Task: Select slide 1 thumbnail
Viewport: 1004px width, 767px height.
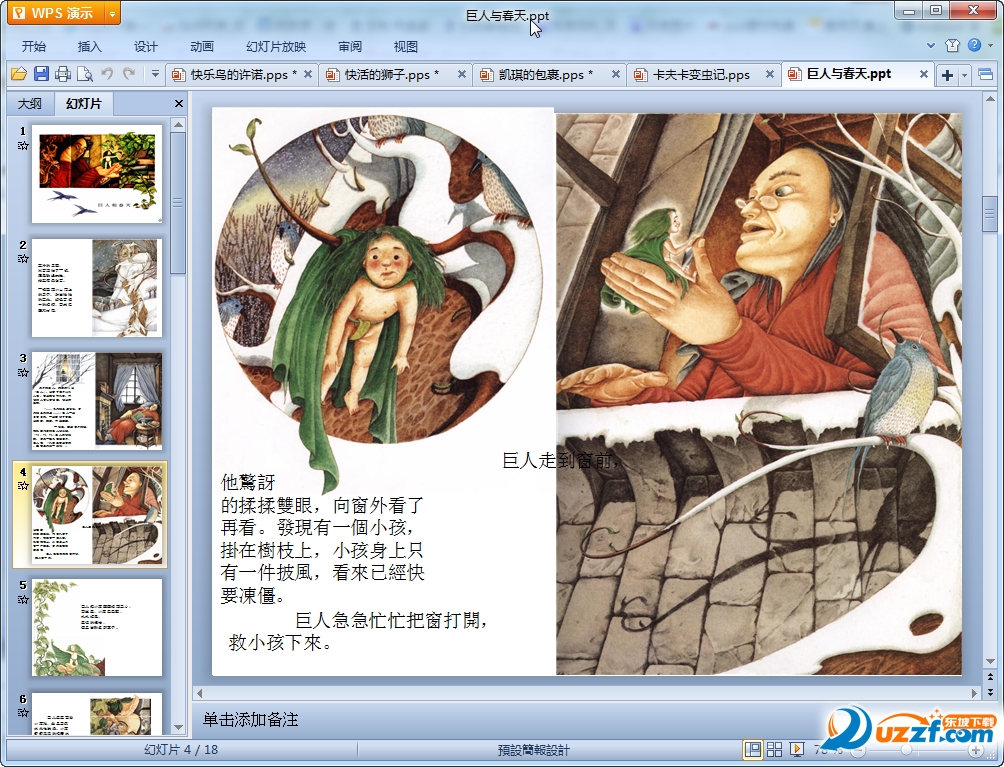Action: point(97,174)
